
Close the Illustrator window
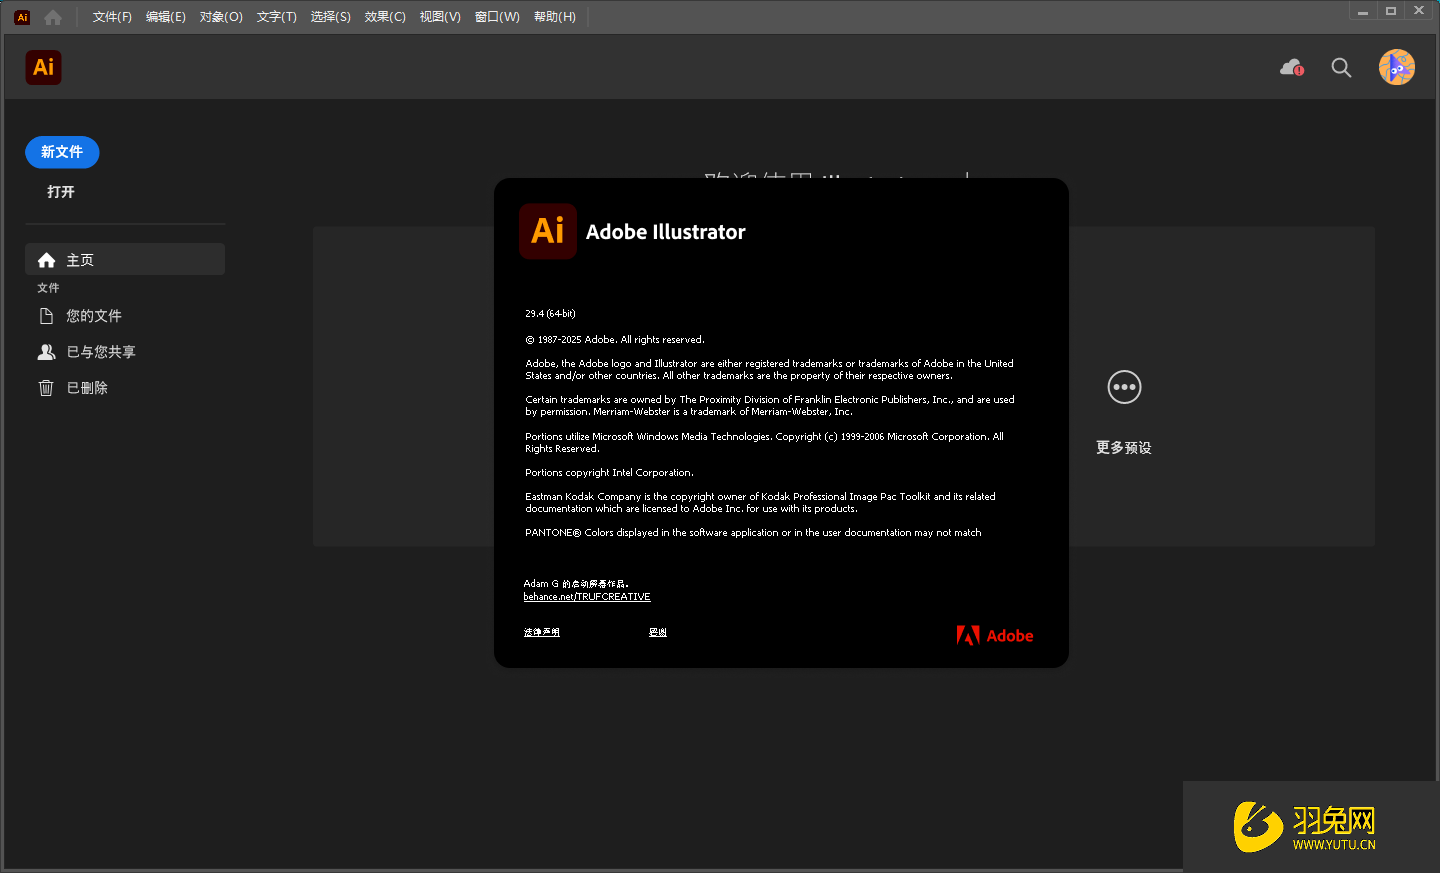(x=1419, y=11)
